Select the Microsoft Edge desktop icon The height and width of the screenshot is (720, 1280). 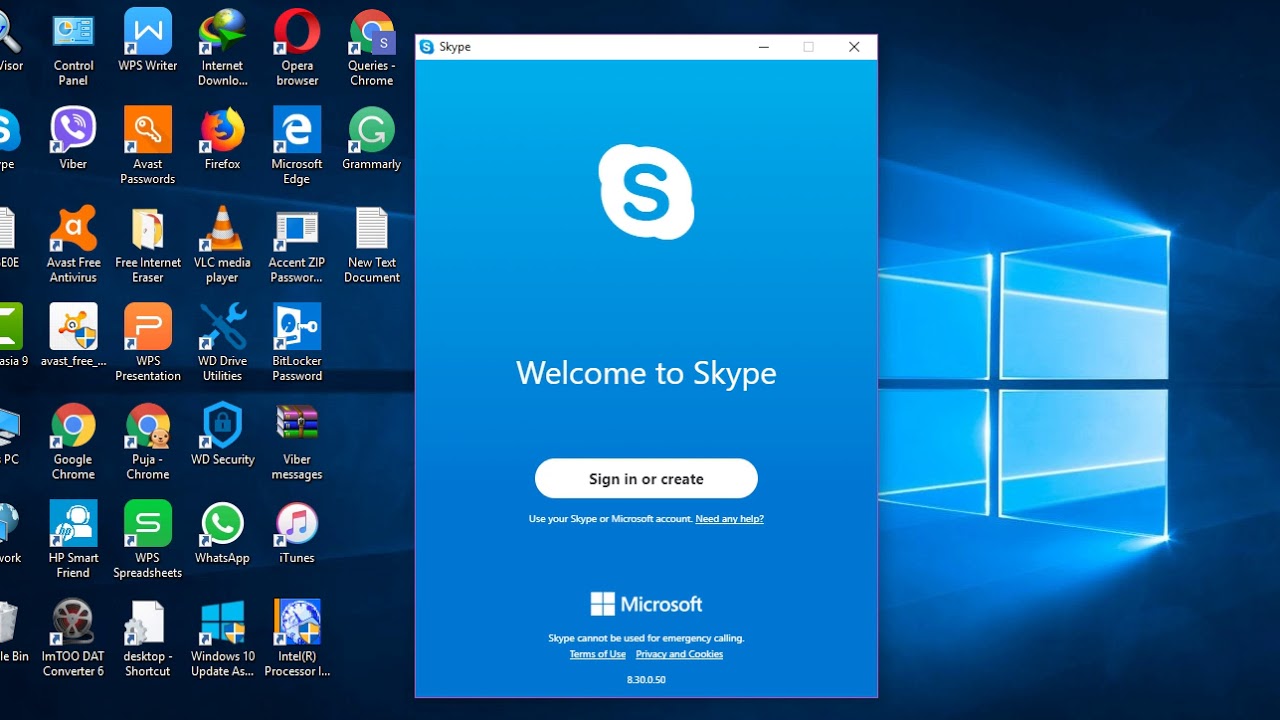pos(297,146)
